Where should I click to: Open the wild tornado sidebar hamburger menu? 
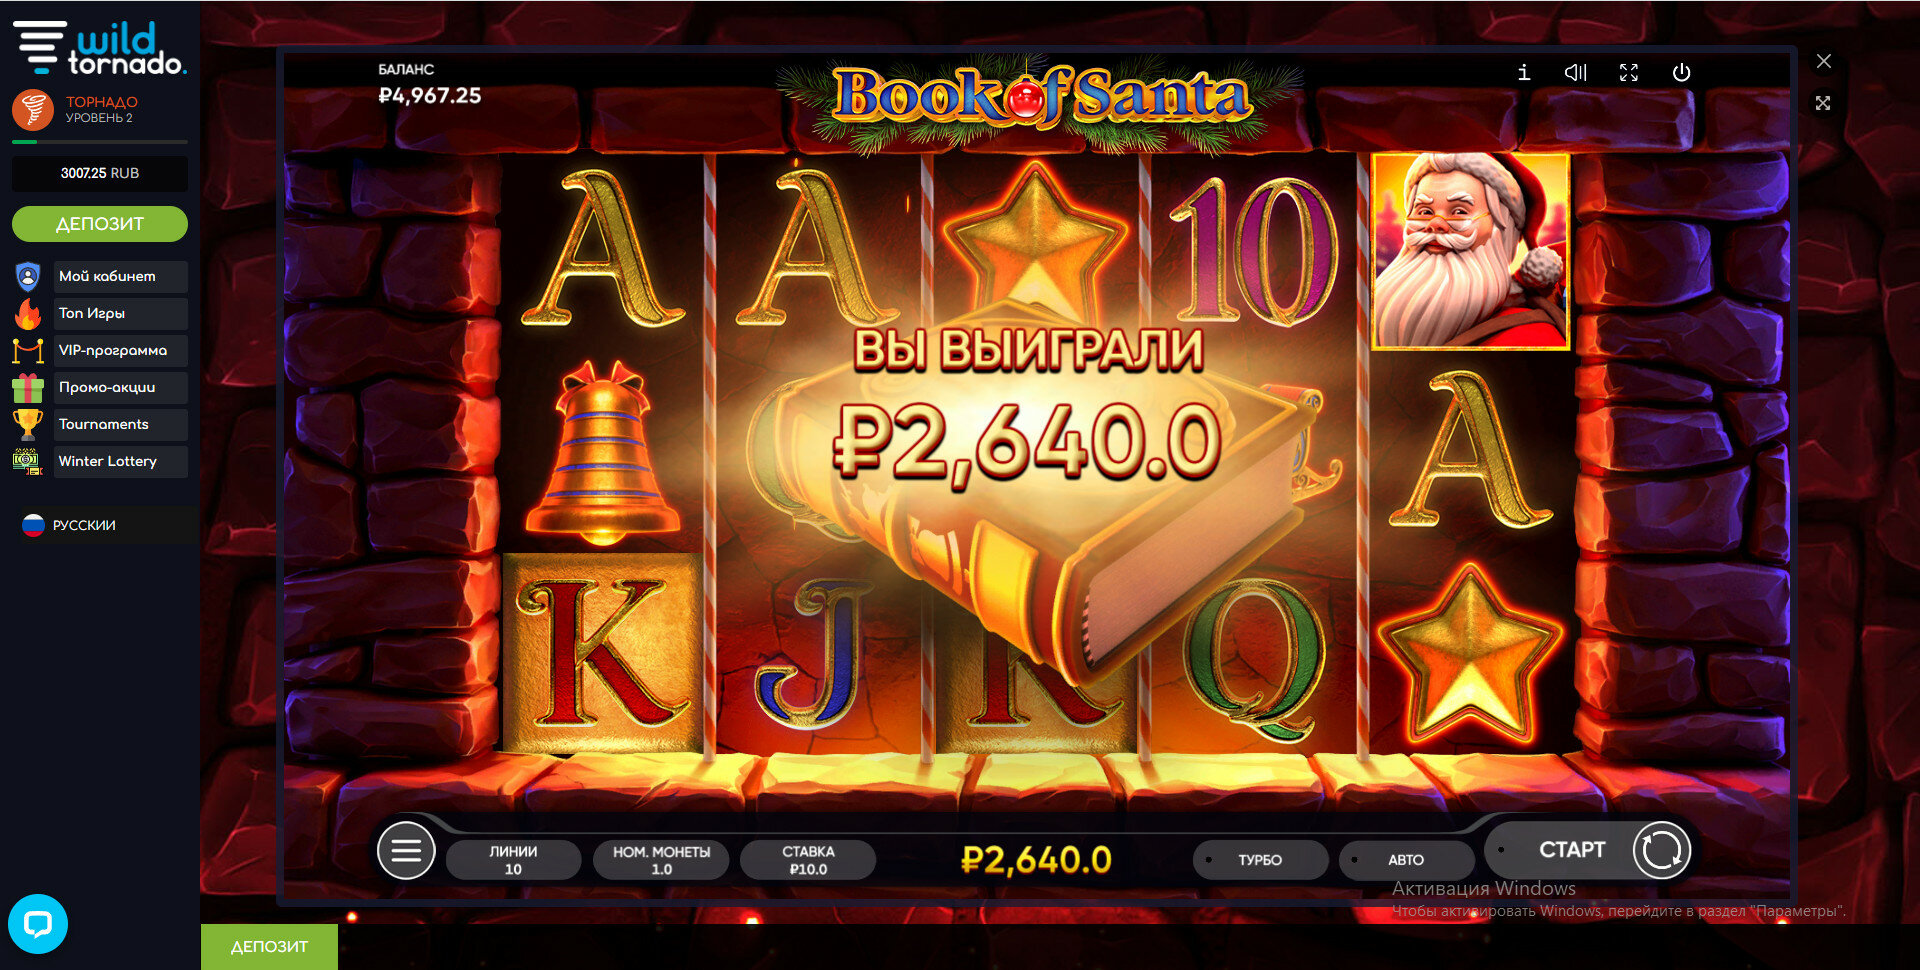(x=40, y=47)
